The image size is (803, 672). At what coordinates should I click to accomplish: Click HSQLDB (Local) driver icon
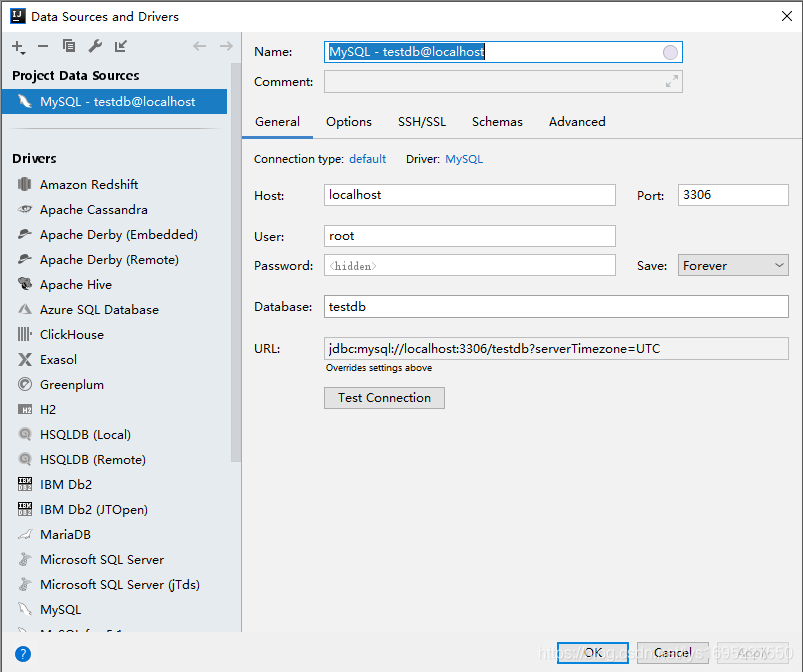click(25, 434)
